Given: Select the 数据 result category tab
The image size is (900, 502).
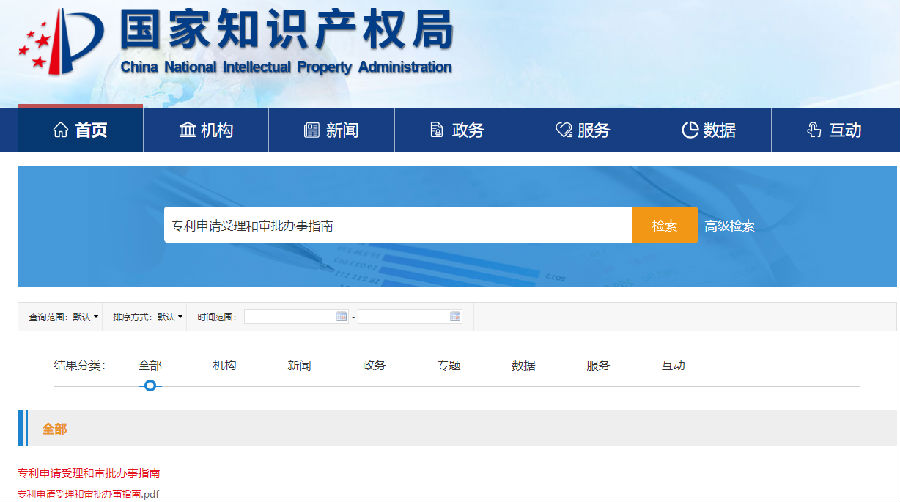Looking at the screenshot, I should click(523, 366).
